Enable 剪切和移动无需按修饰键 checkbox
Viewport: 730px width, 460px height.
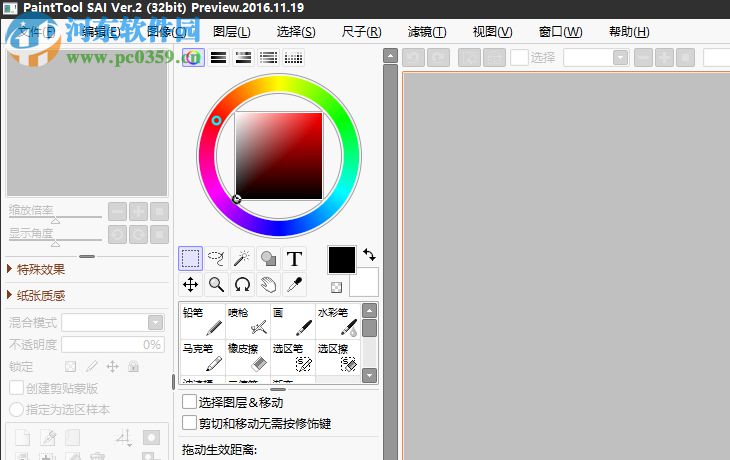pos(189,423)
